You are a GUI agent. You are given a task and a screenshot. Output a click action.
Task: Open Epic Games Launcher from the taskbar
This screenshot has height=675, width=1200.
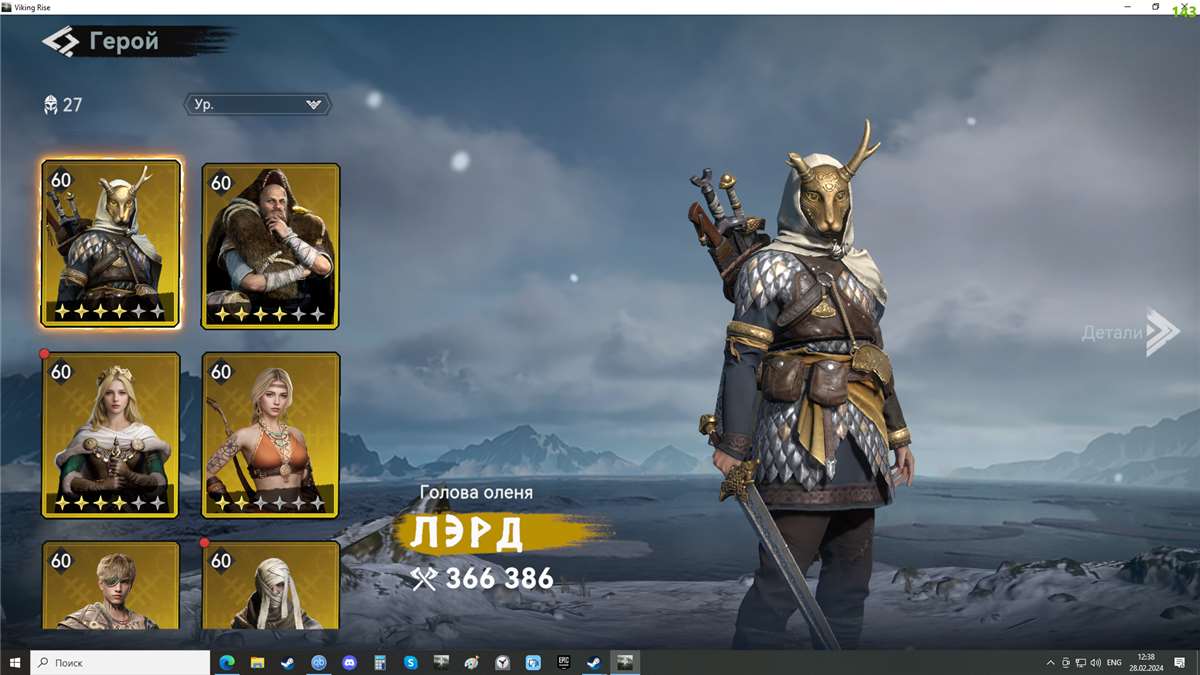[x=564, y=662]
